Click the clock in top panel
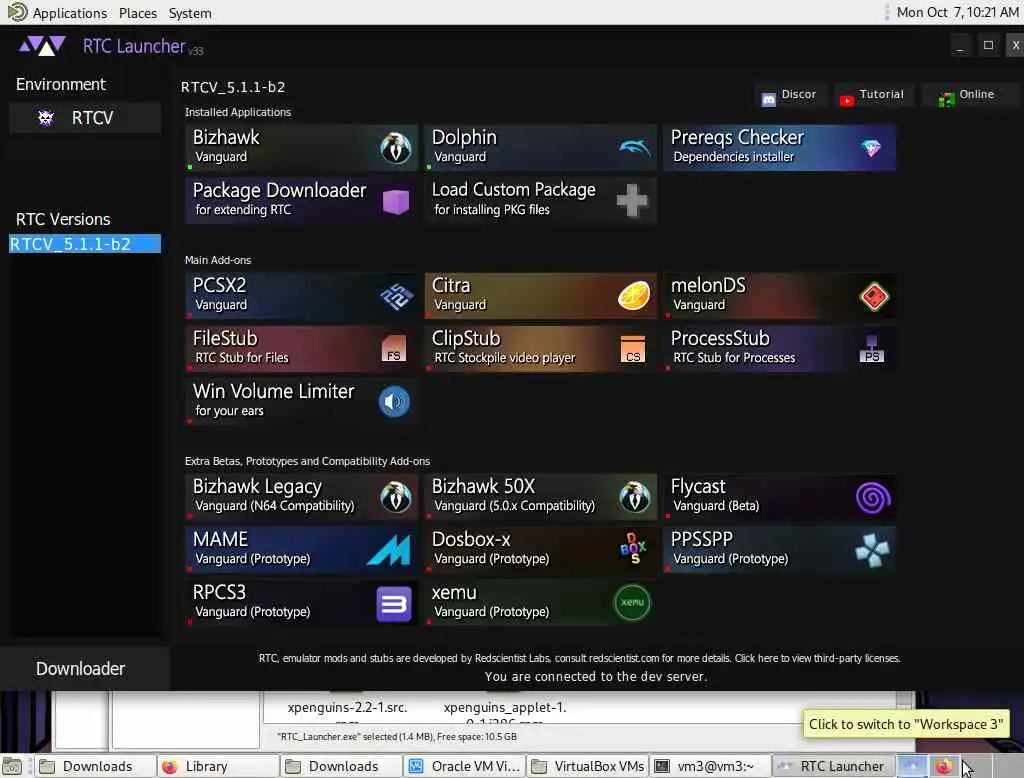The image size is (1024, 778). coord(957,12)
